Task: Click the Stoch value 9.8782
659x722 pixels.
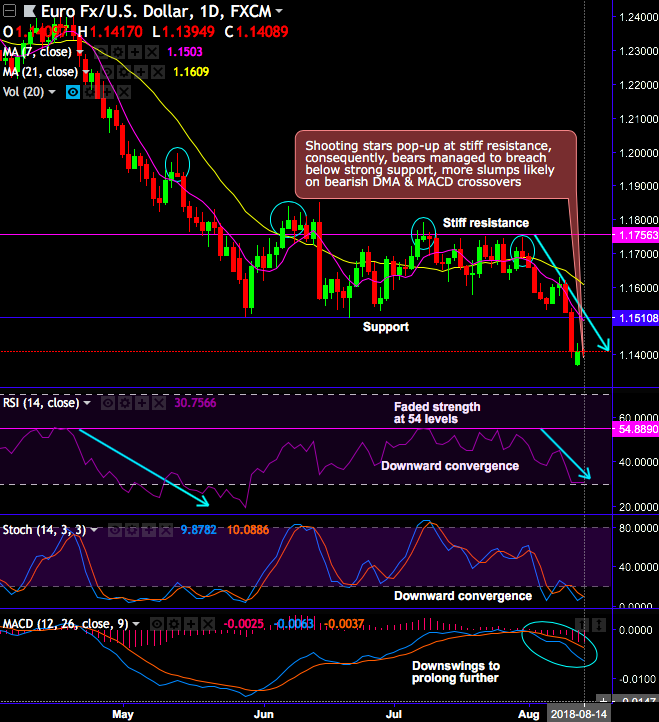Action: pyautogui.click(x=198, y=530)
